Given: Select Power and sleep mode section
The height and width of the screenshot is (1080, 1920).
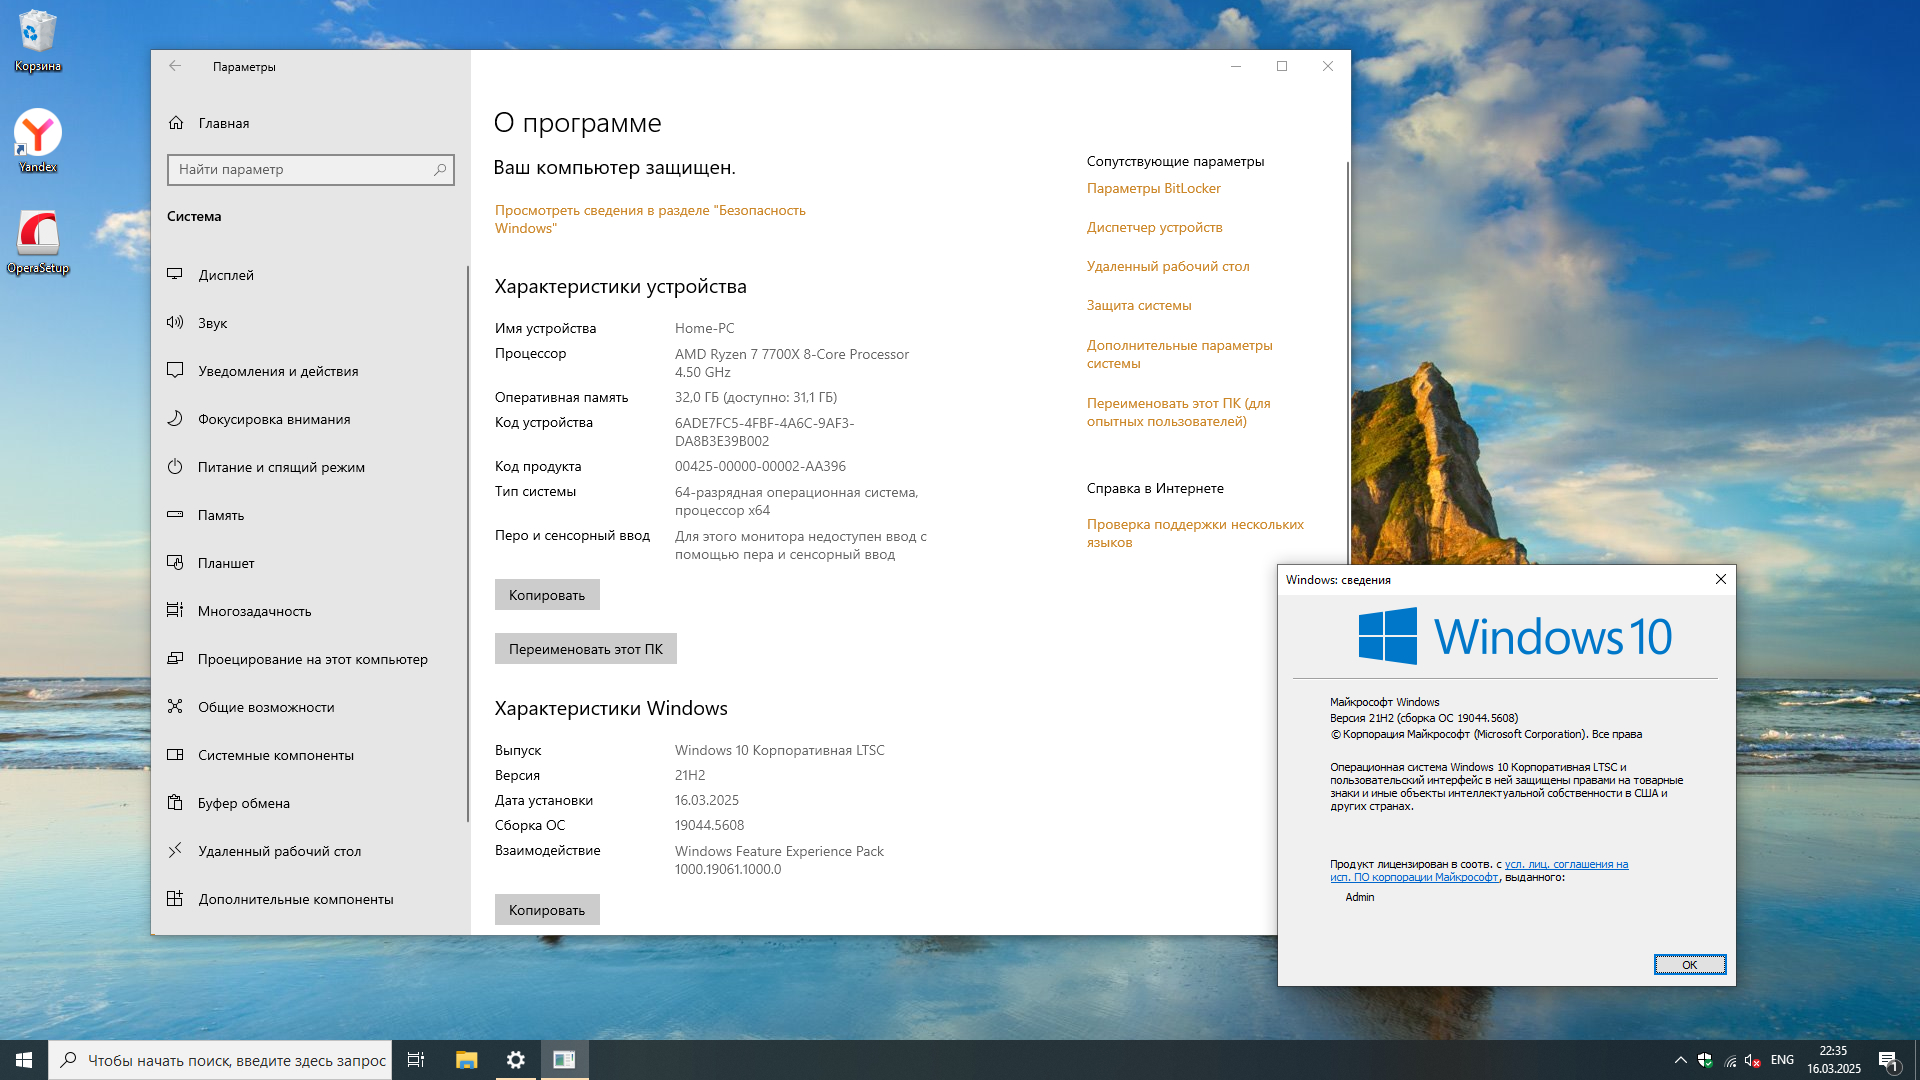Looking at the screenshot, I should tap(281, 467).
